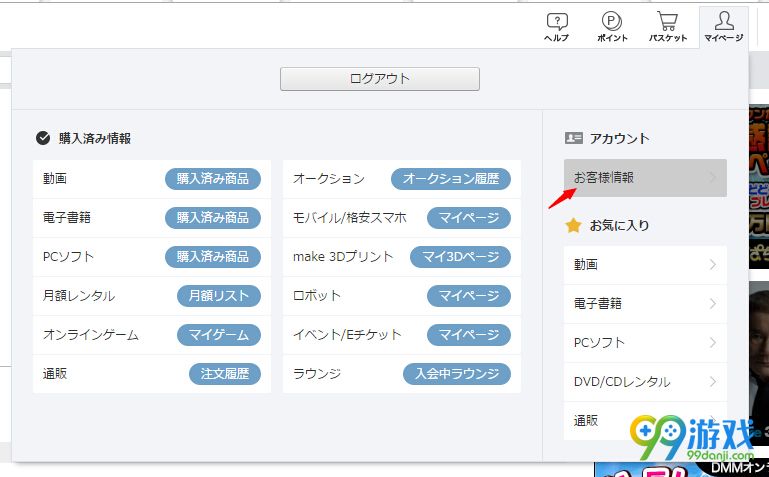Click the 通販 label in purchases list
The width and height of the screenshot is (769, 477).
[55, 374]
